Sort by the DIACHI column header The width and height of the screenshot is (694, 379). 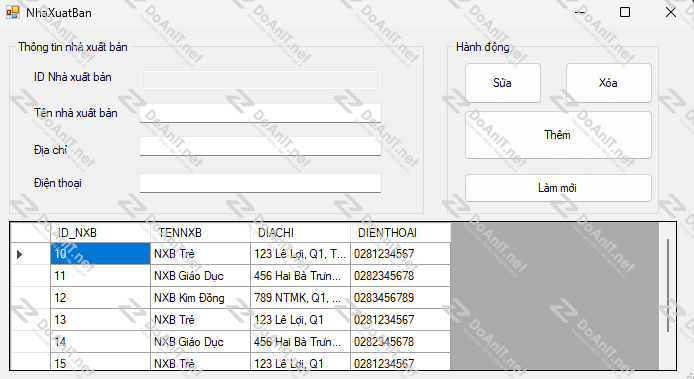click(x=301, y=232)
